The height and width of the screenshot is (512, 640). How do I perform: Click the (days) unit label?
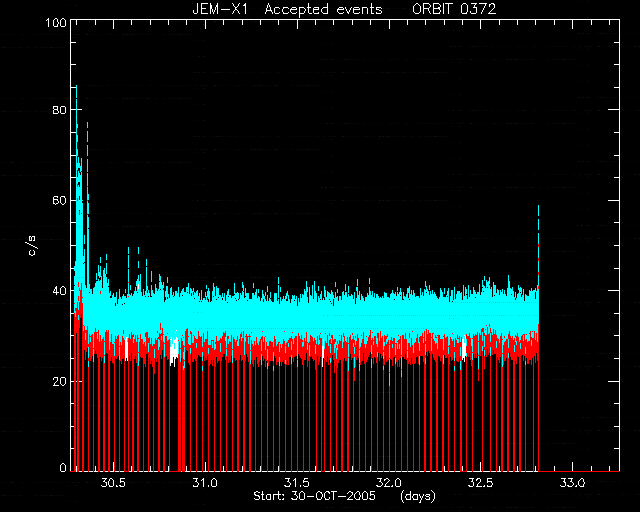[418, 496]
